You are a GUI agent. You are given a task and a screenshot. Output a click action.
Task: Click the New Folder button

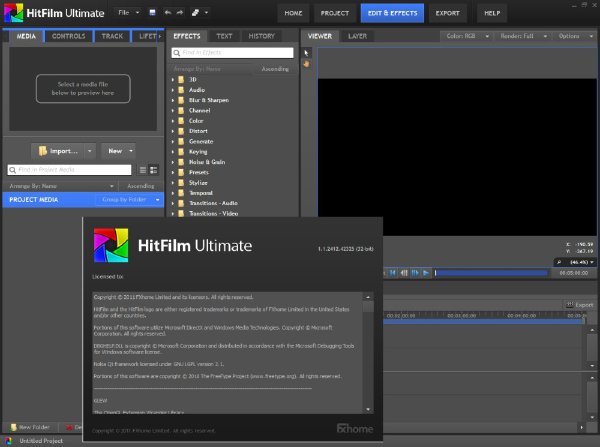(30, 427)
